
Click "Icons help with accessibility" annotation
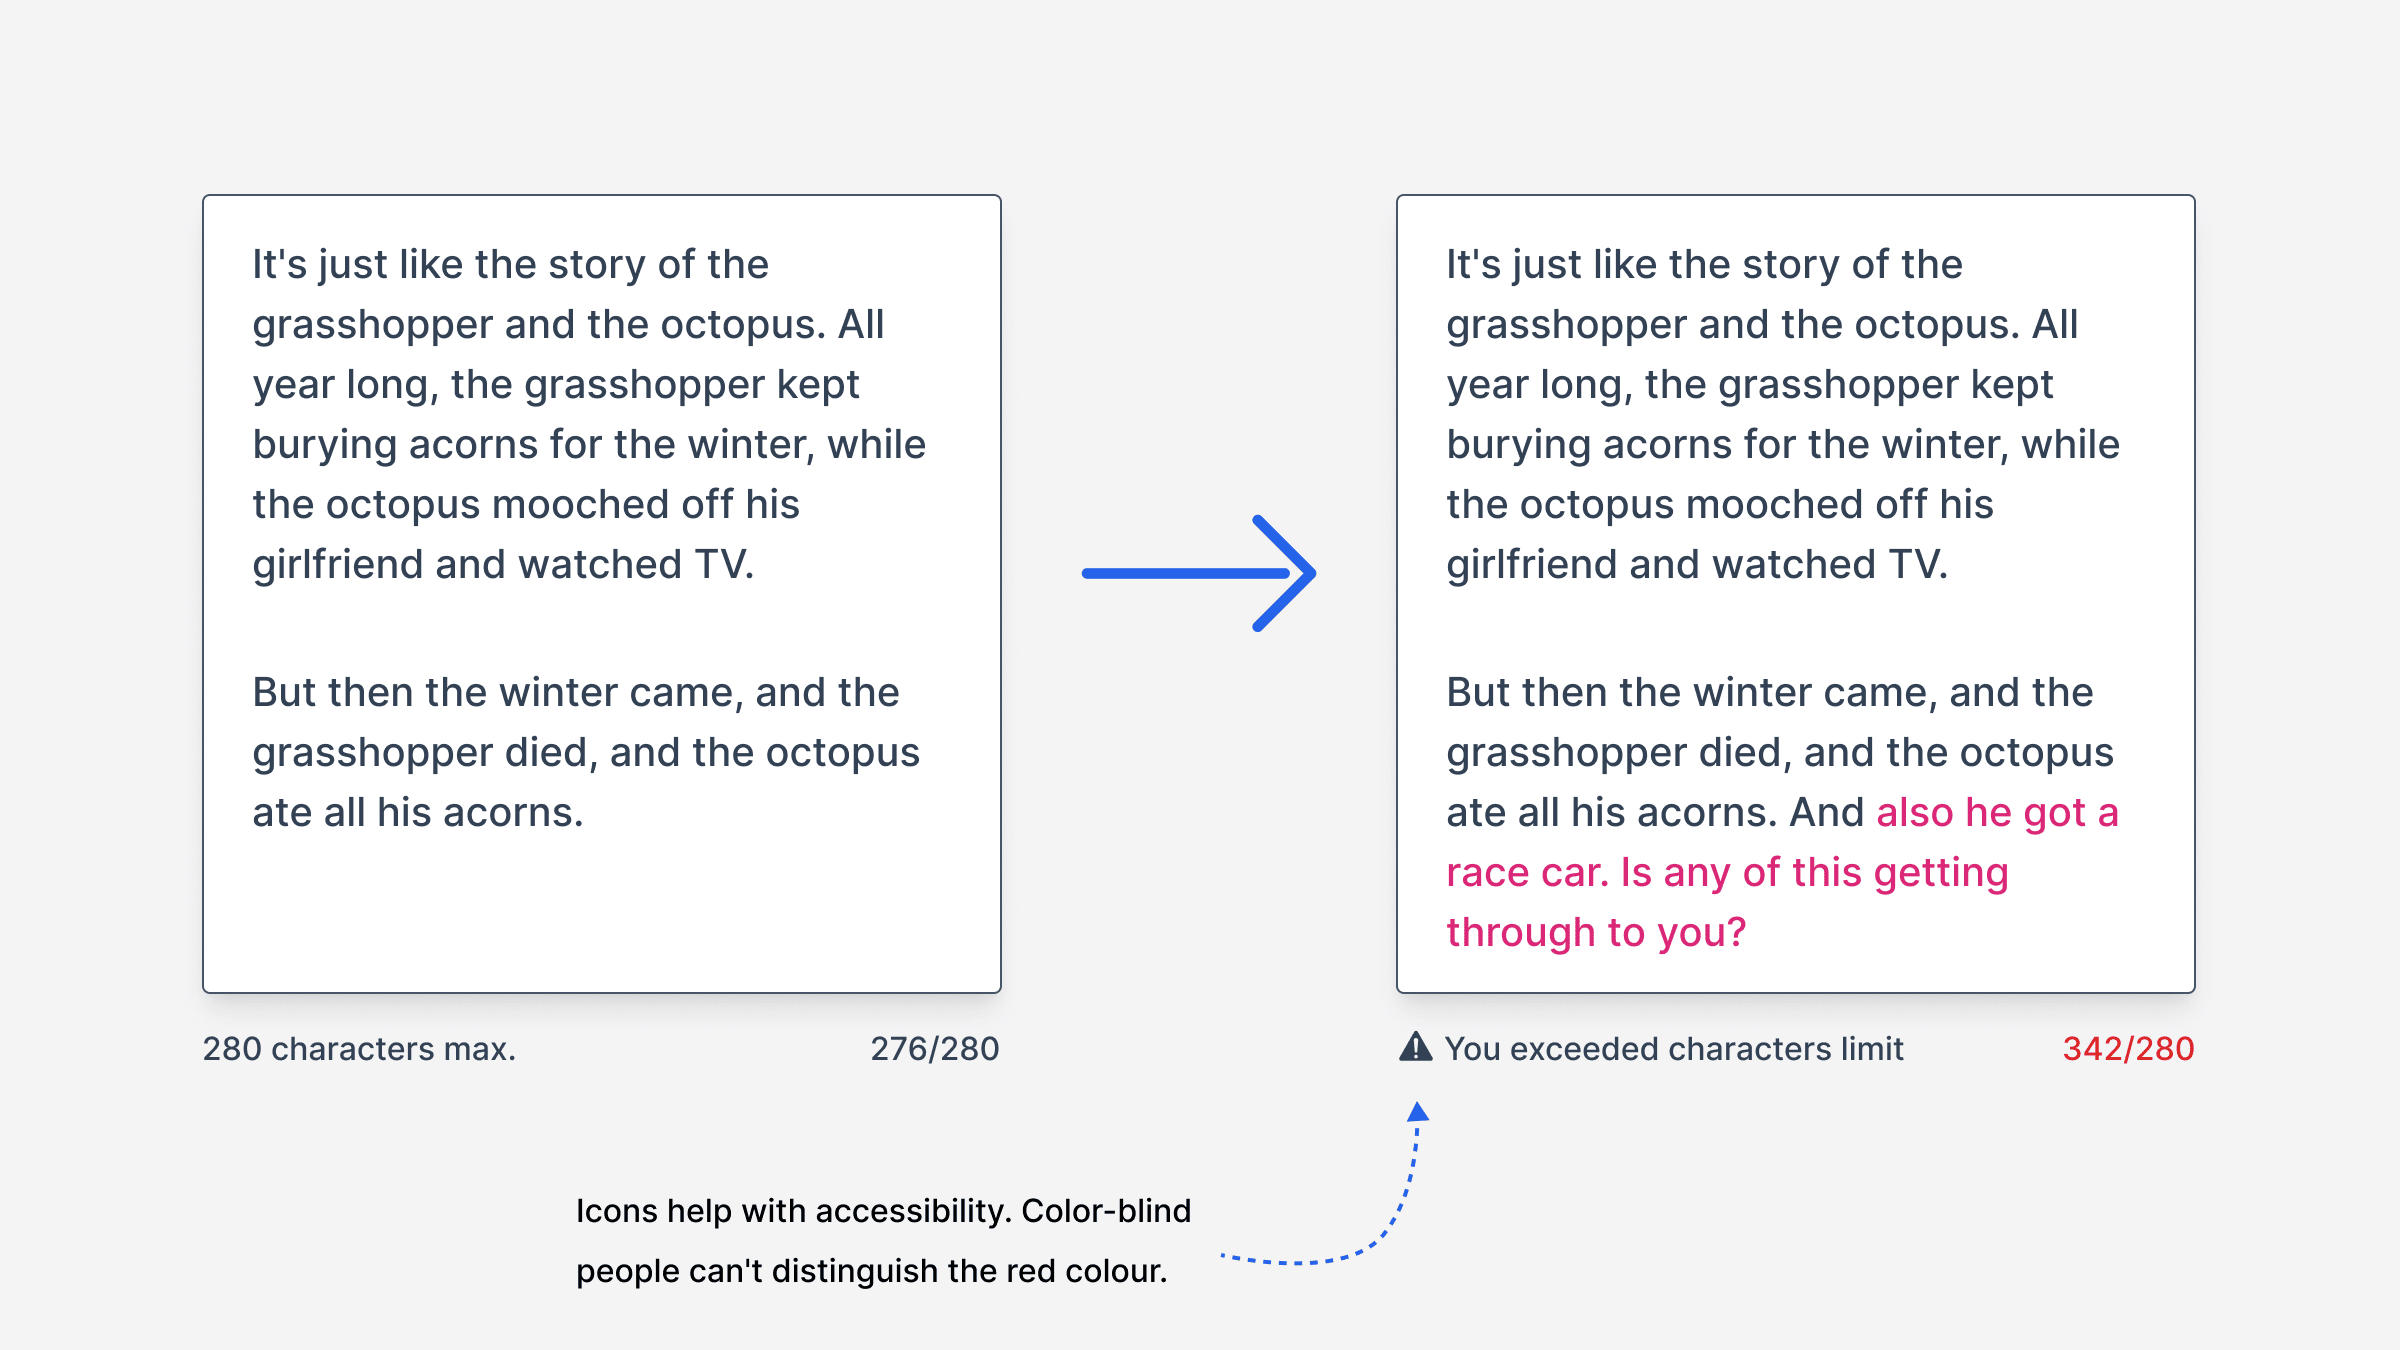point(793,1211)
